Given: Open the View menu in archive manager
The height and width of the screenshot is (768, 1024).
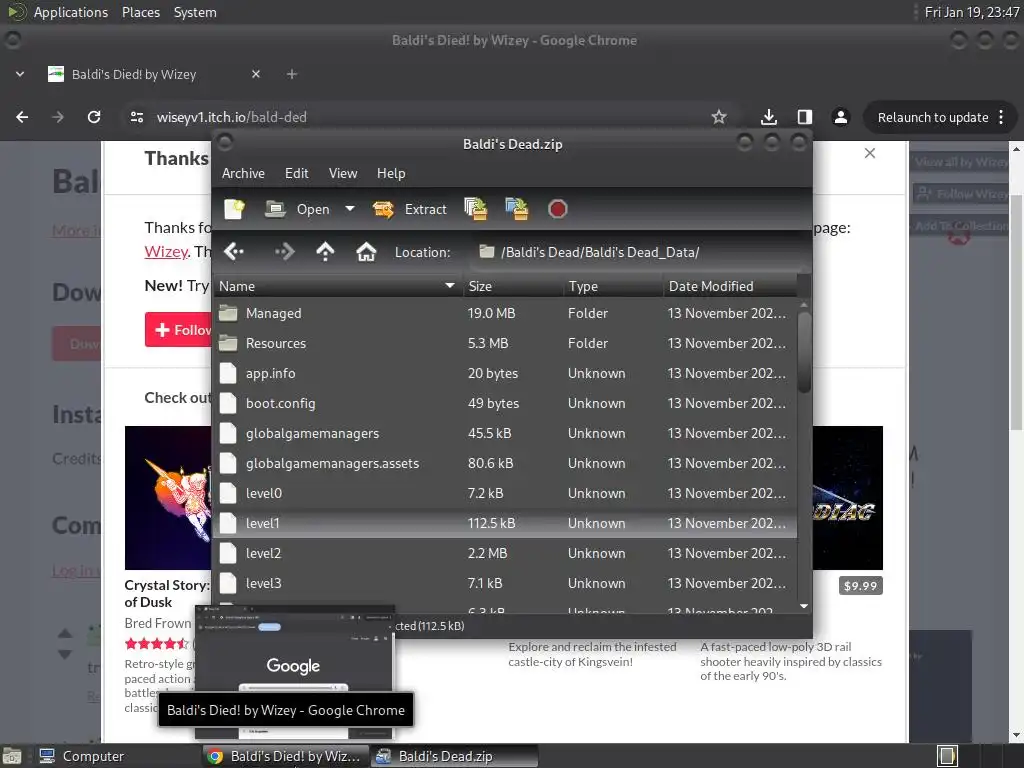Looking at the screenshot, I should (x=343, y=173).
